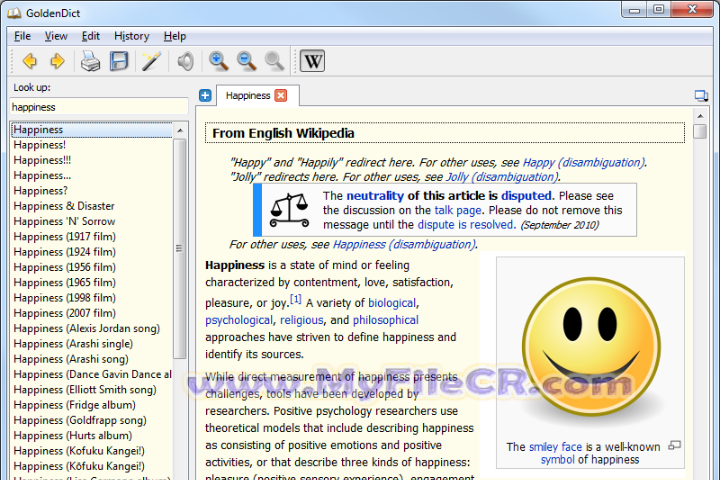
Task: Select Happiness (1924 film) entry
Action: 92,252
